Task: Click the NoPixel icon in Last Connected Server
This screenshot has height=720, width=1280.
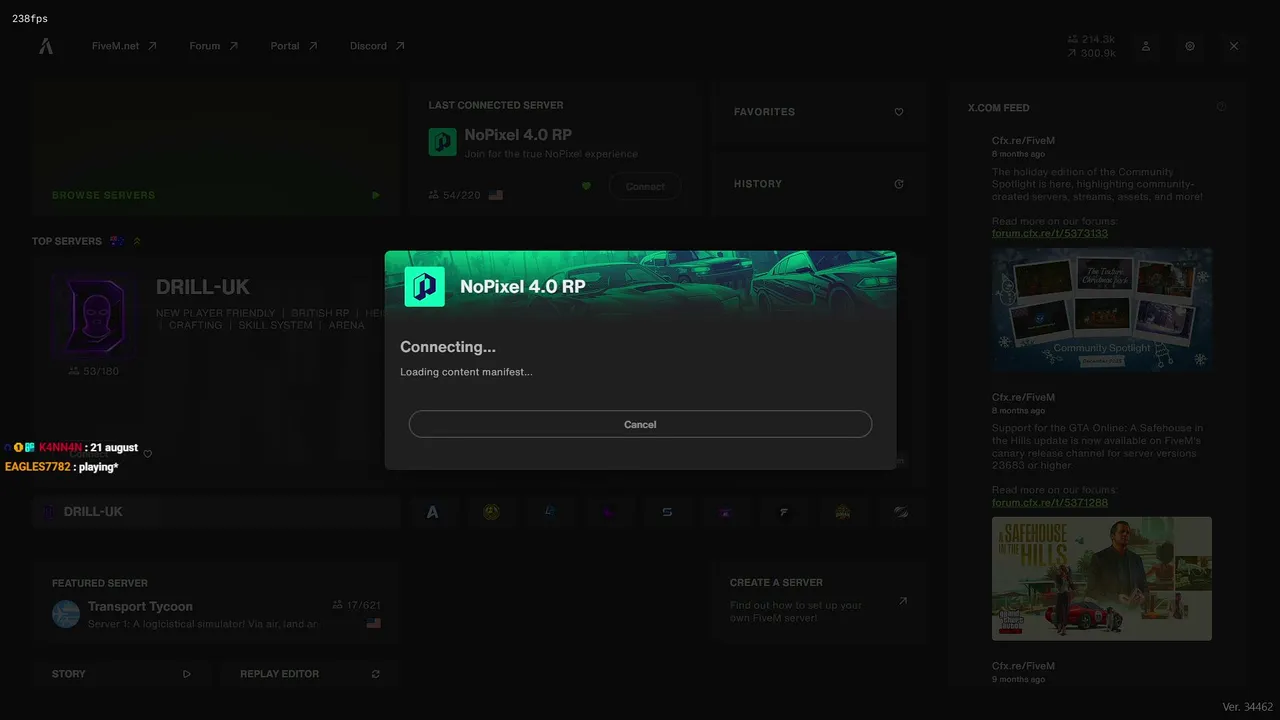Action: [x=442, y=142]
